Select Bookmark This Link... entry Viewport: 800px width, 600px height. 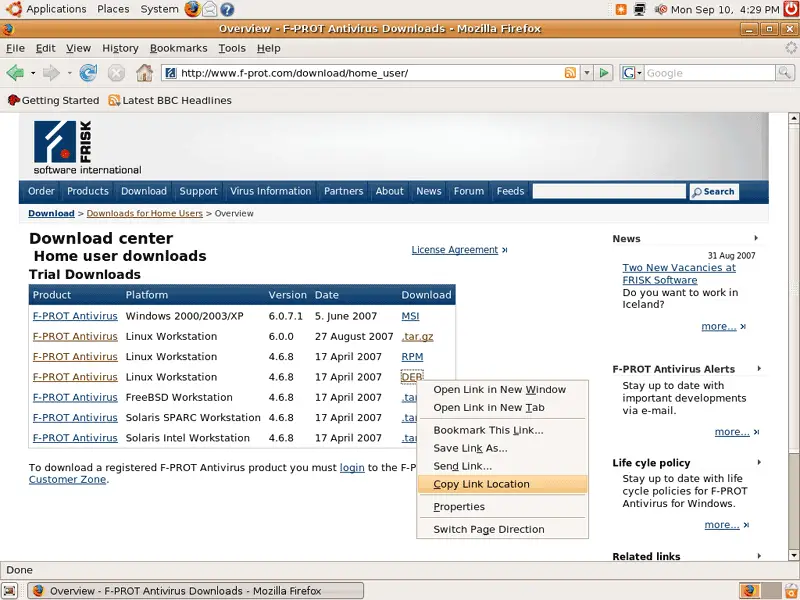coord(503,430)
